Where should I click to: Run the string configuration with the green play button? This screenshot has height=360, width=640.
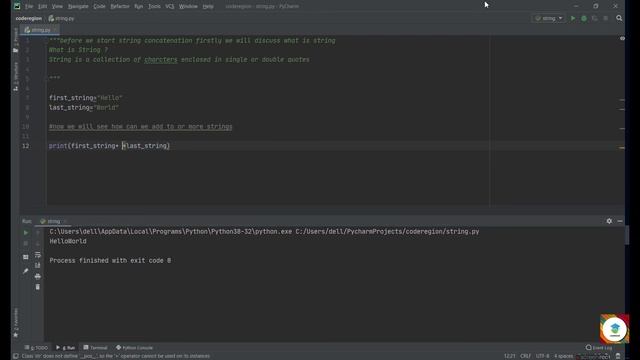pyautogui.click(x=573, y=18)
